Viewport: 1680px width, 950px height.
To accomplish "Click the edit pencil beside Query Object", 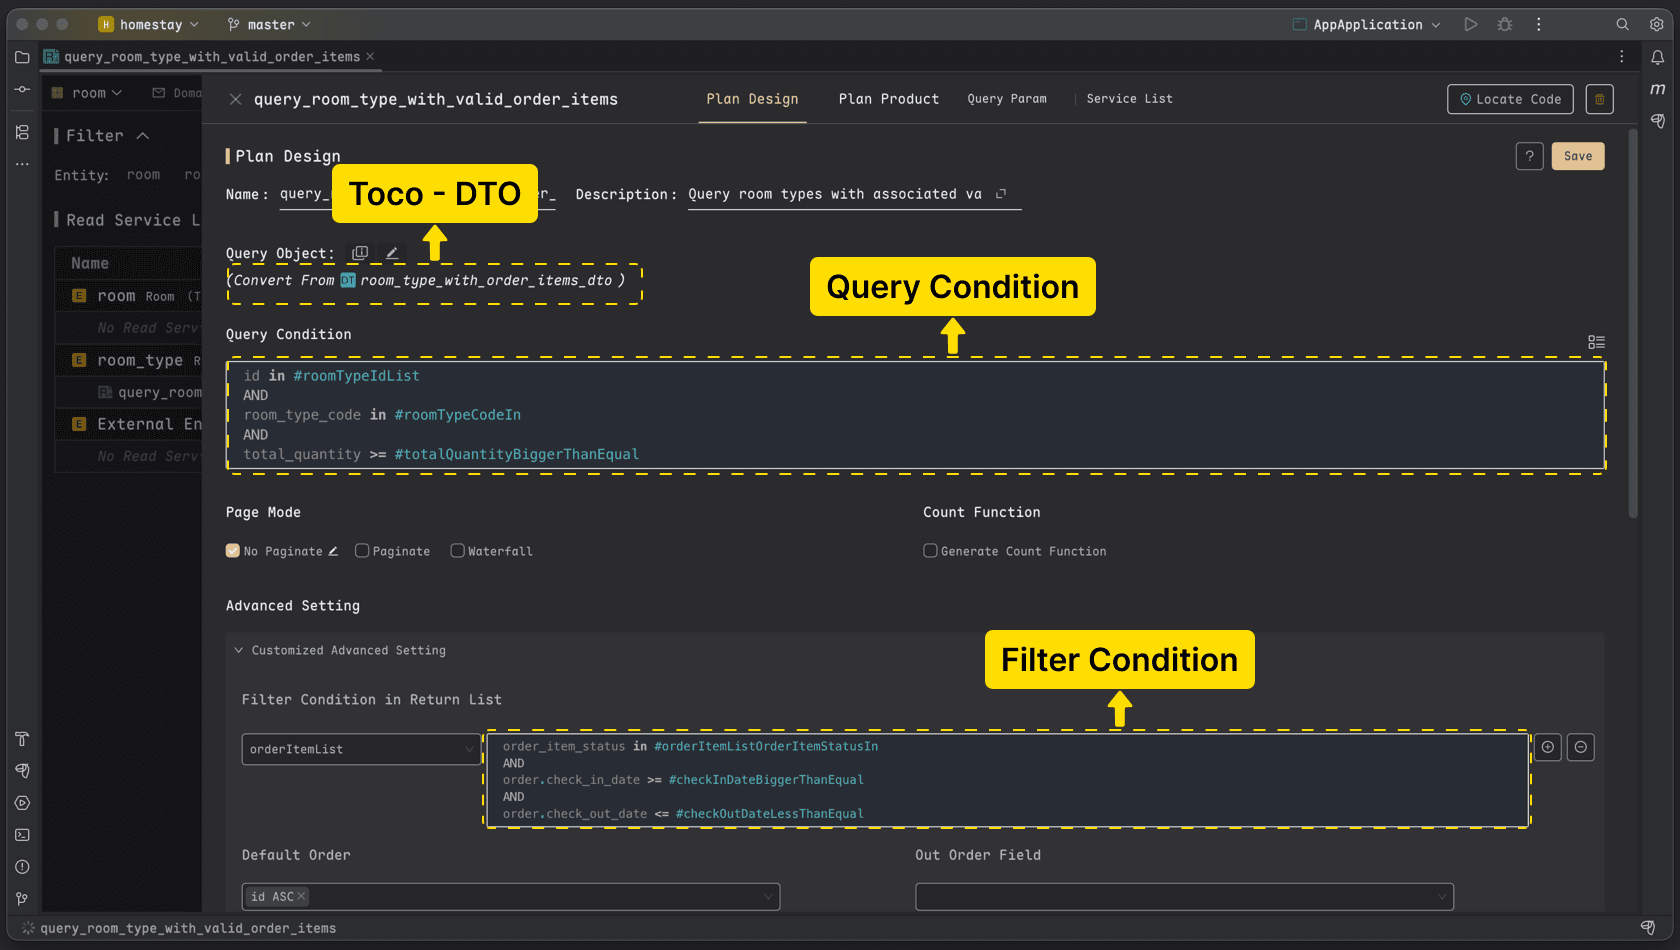I will click(x=392, y=253).
